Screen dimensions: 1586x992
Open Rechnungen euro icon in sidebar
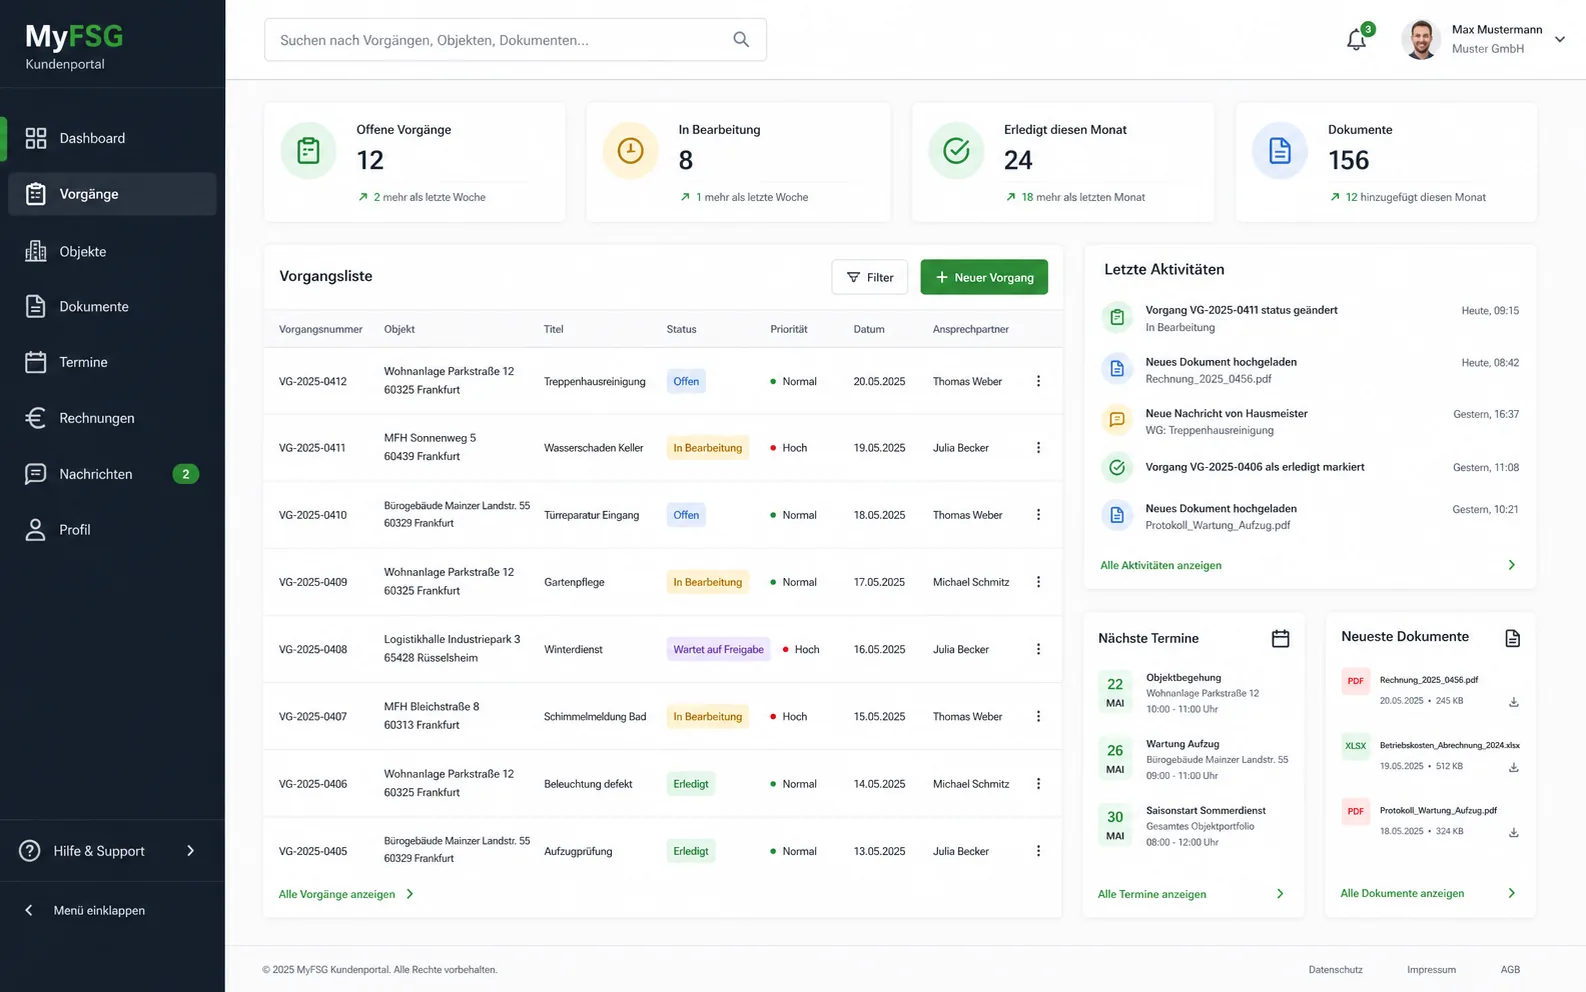tap(35, 418)
